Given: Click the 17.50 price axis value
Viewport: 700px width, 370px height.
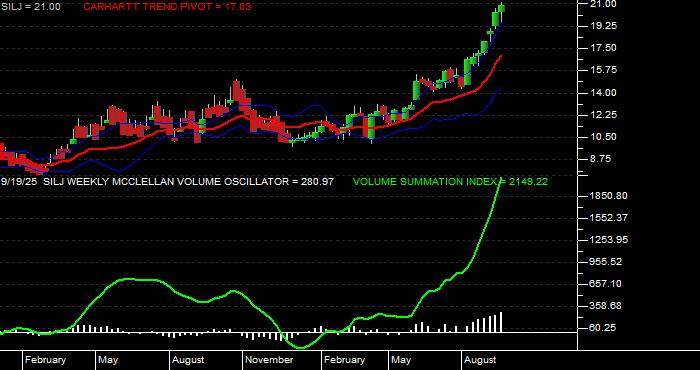Looking at the screenshot, I should 604,48.
